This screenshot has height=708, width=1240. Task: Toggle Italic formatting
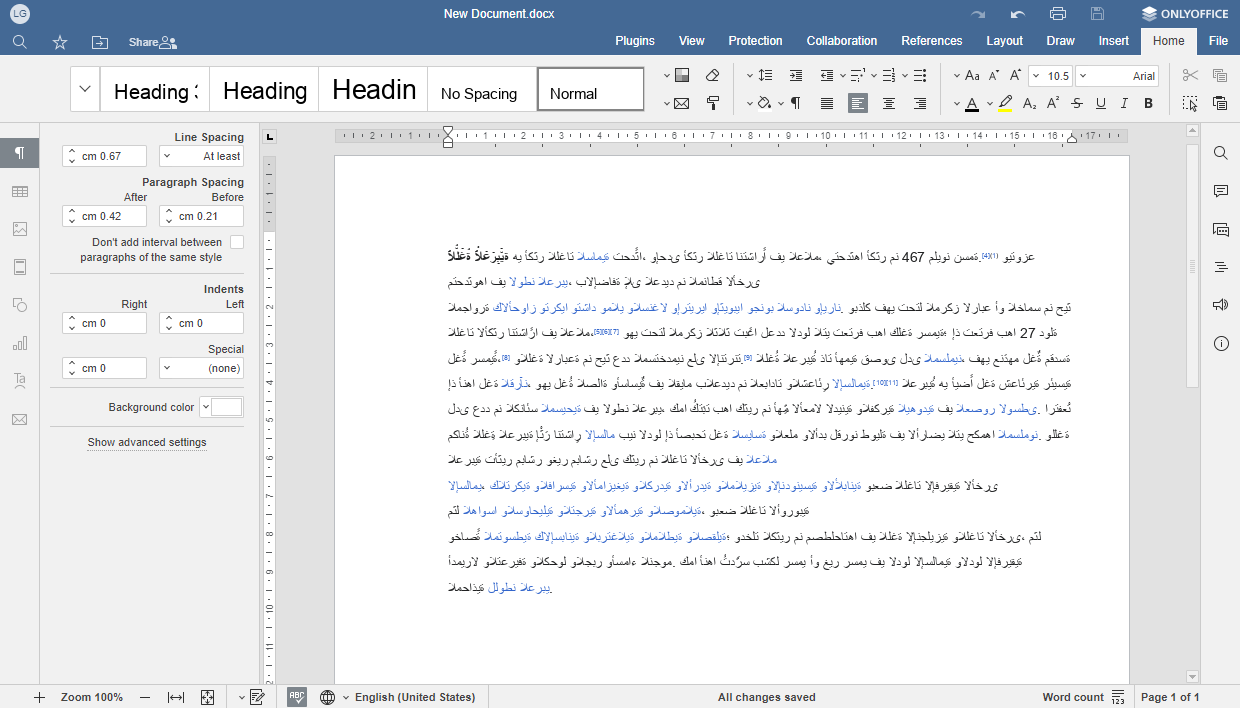tap(1124, 103)
